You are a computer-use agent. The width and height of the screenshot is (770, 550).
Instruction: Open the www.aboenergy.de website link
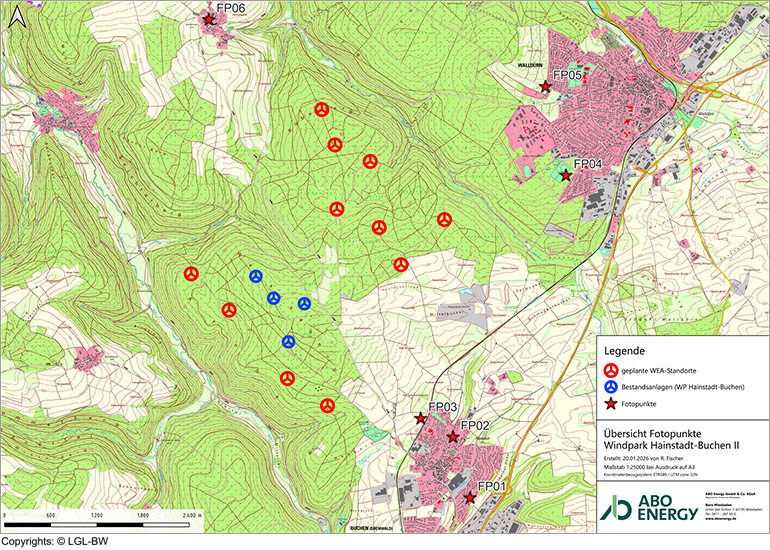[x=718, y=519]
